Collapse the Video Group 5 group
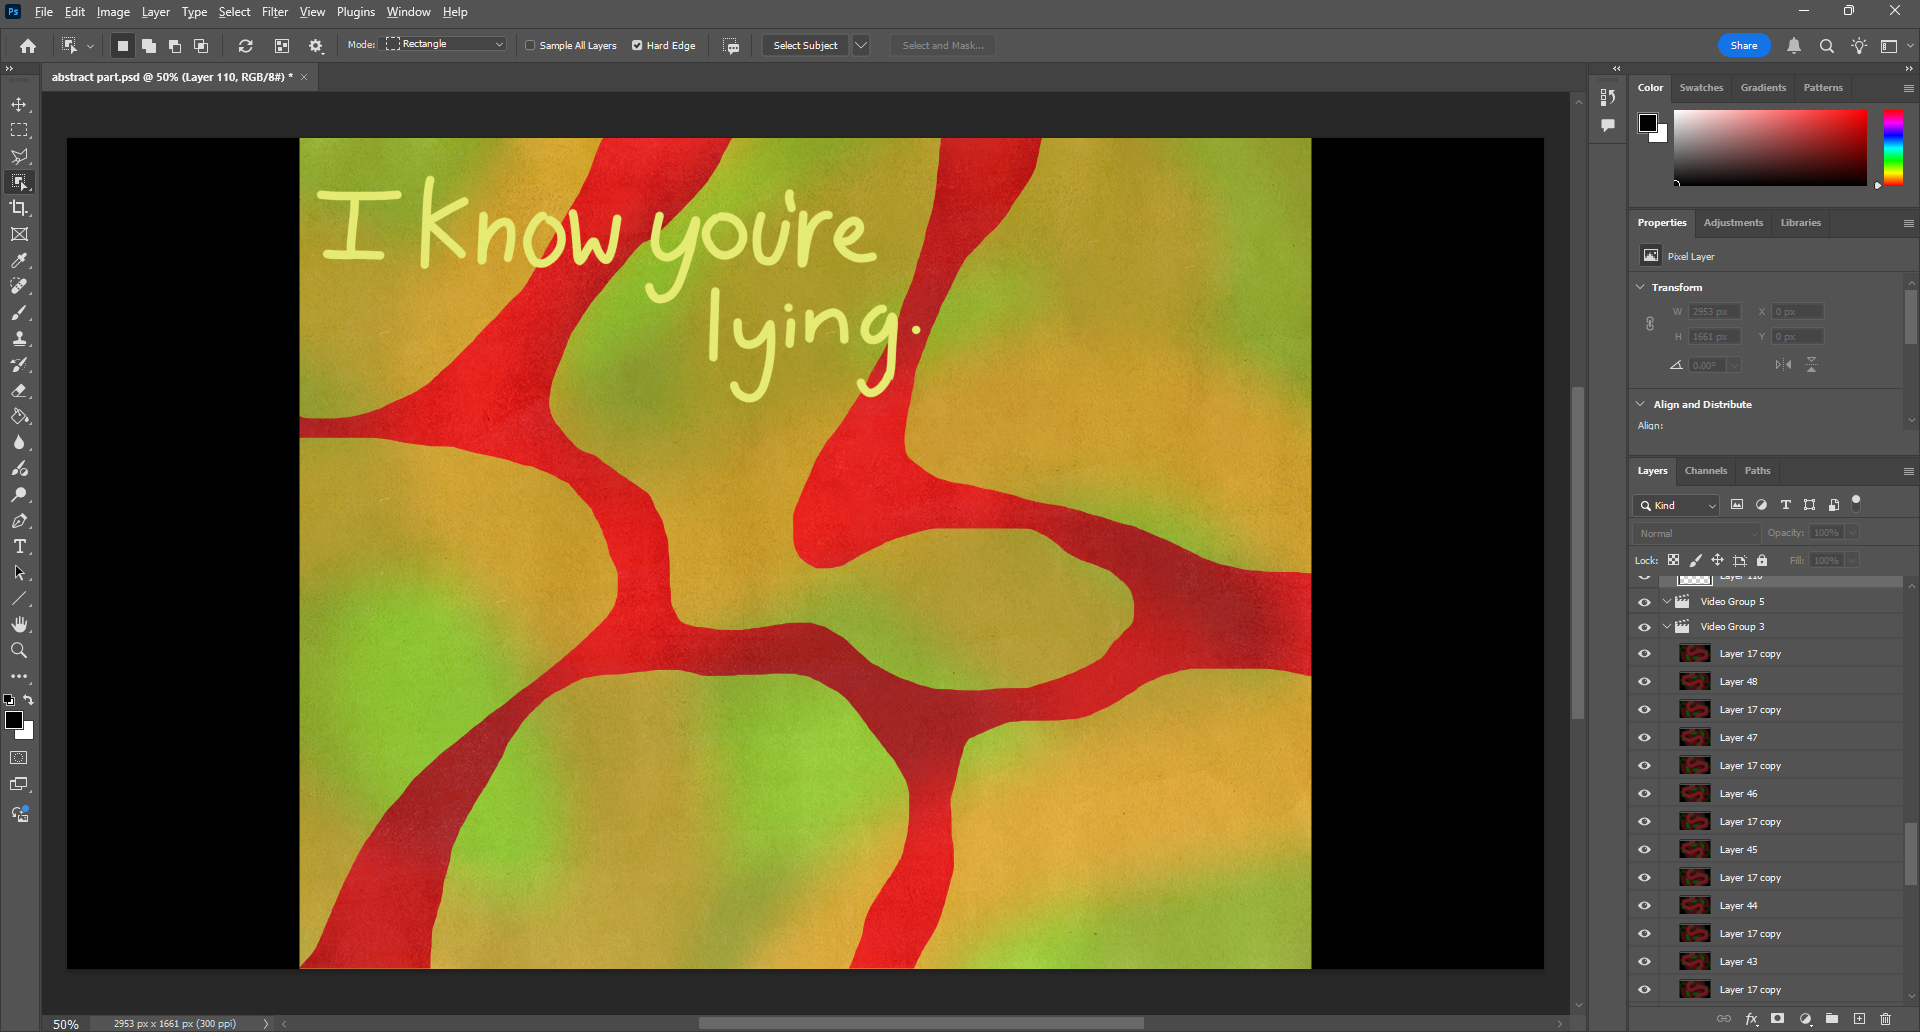 pyautogui.click(x=1667, y=602)
